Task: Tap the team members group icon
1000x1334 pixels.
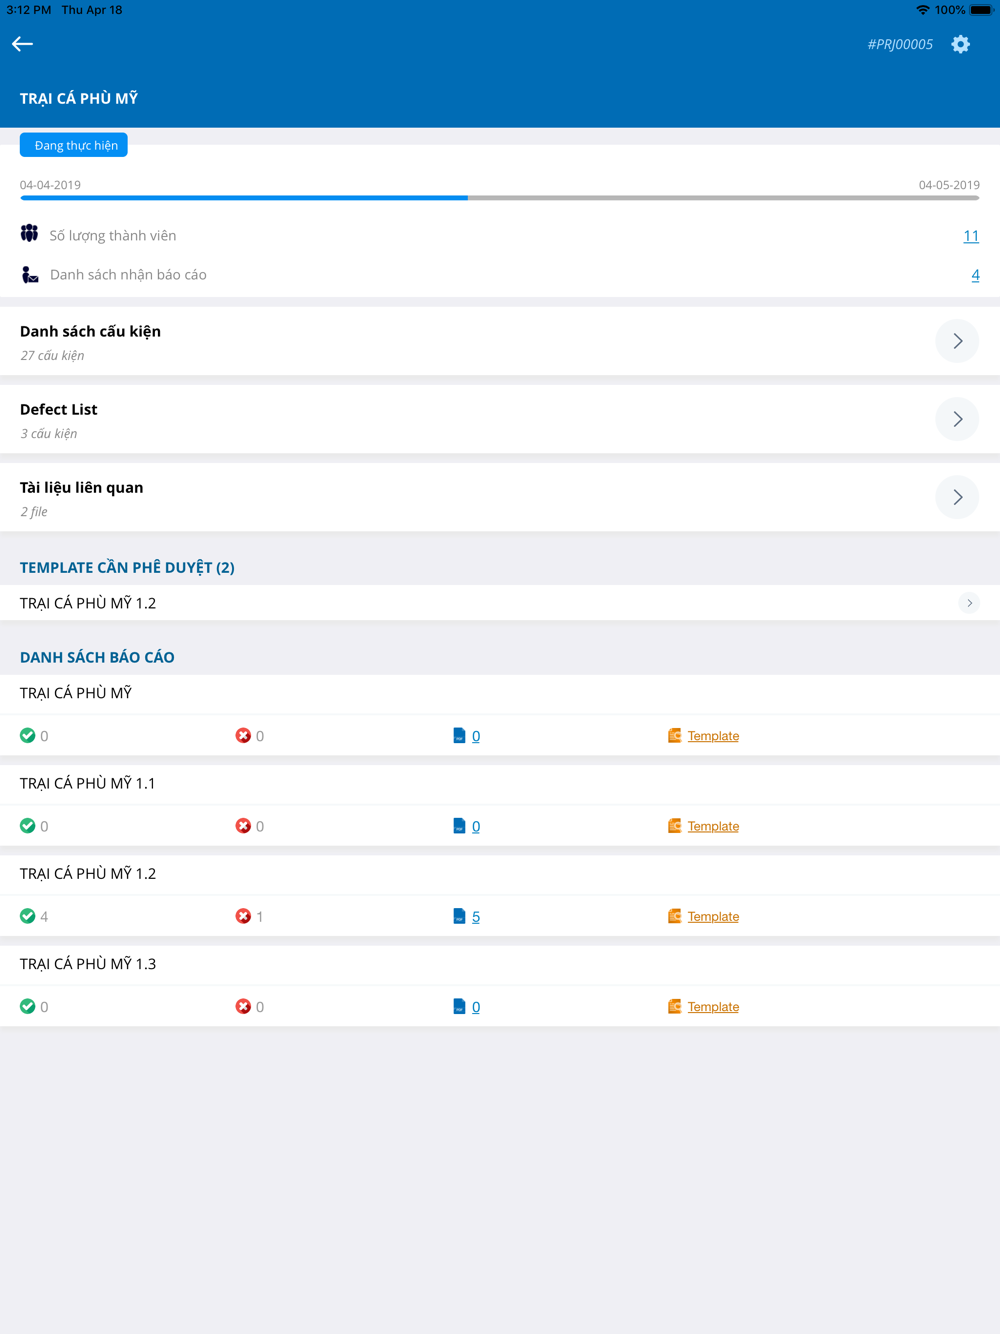Action: point(29,234)
